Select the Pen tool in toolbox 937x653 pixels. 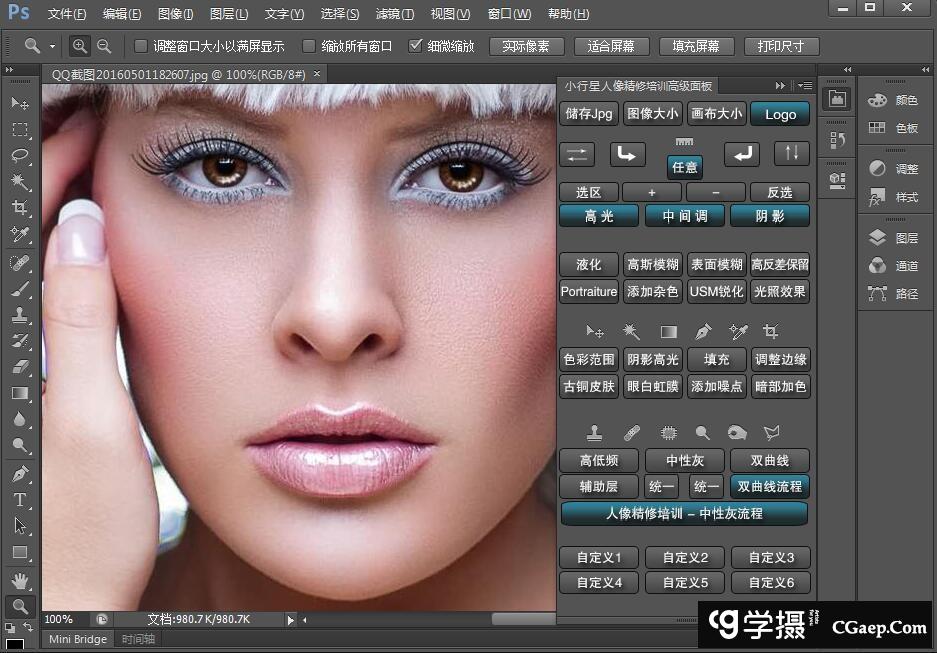click(19, 473)
